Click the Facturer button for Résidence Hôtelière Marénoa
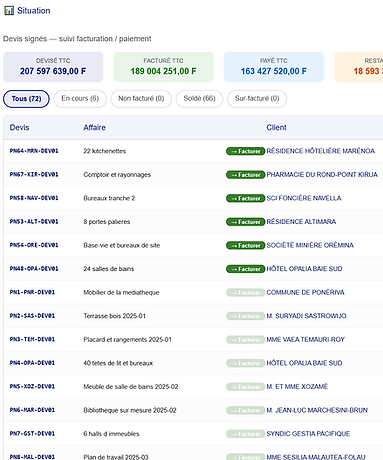Screen dimensions: 383x460 (245, 151)
